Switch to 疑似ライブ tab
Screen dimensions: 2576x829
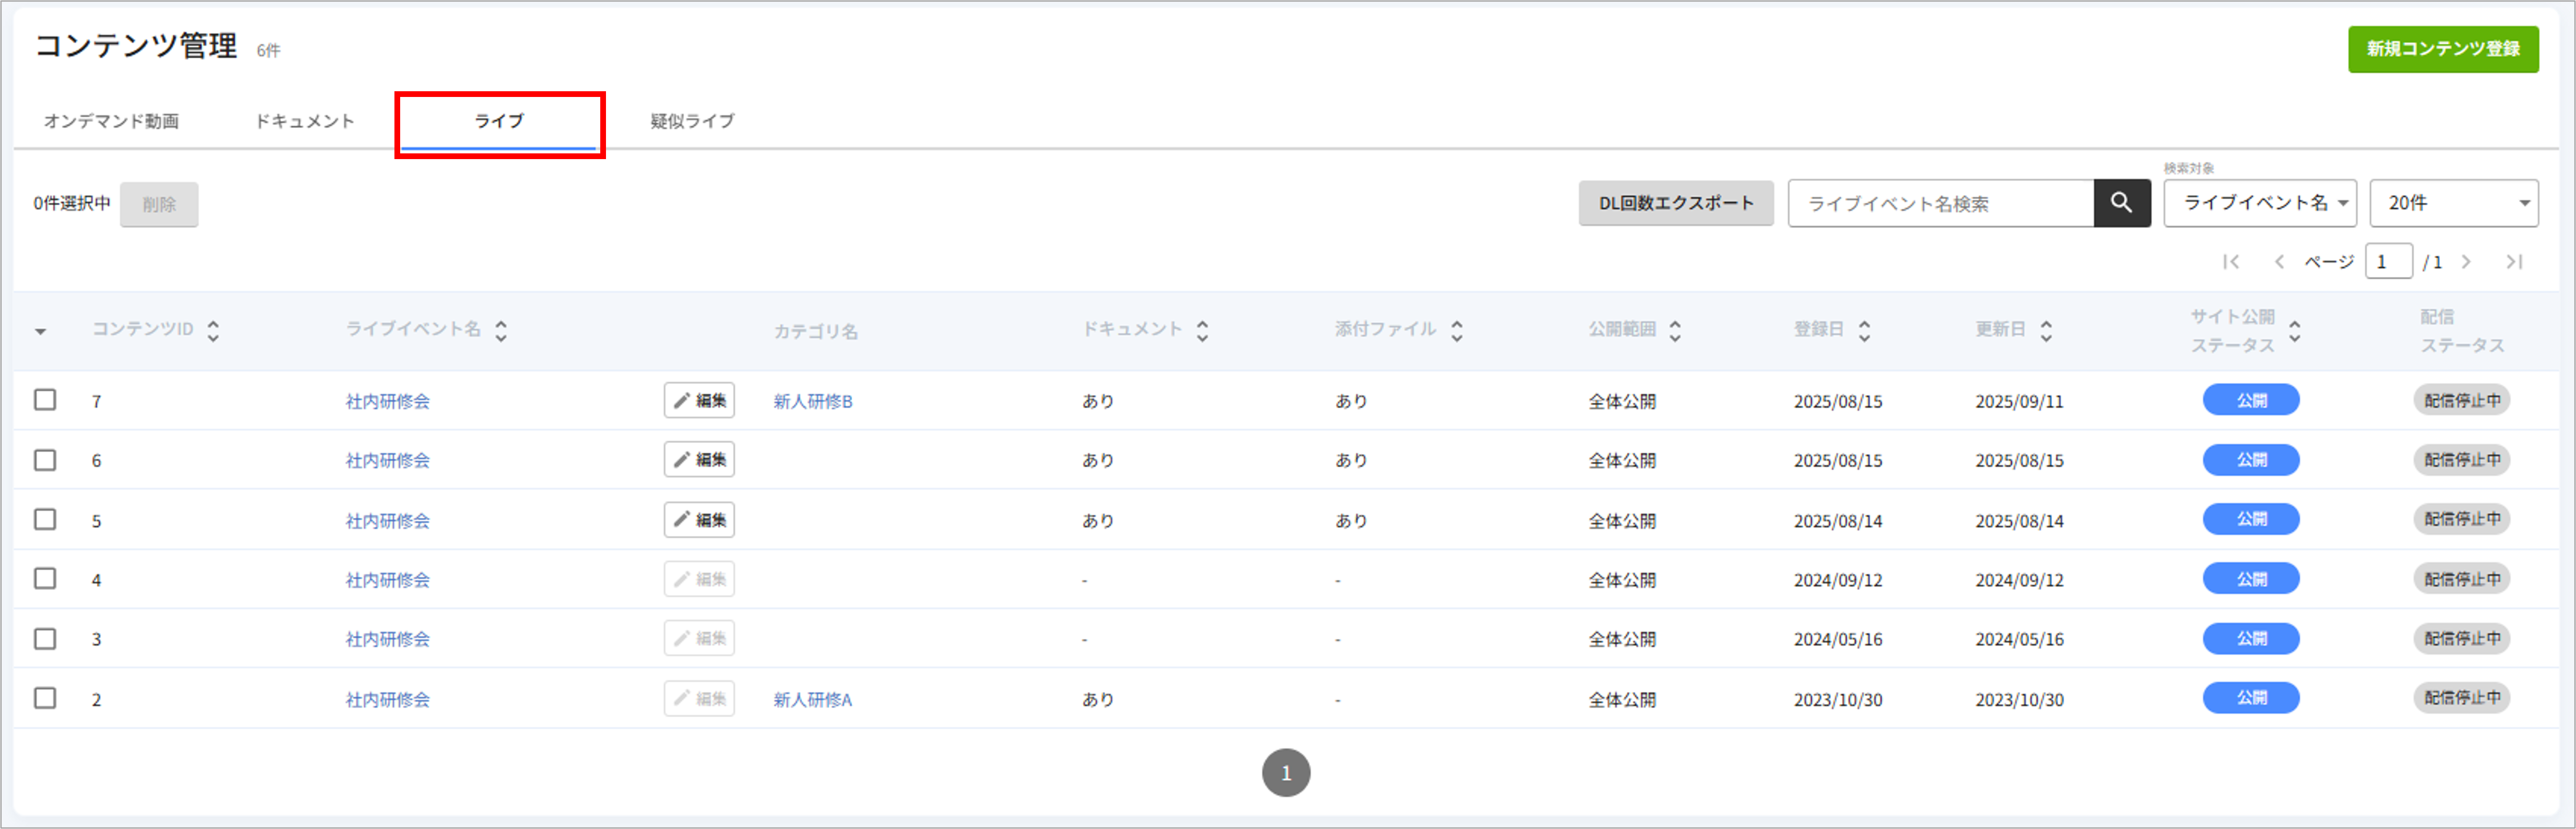tap(692, 121)
